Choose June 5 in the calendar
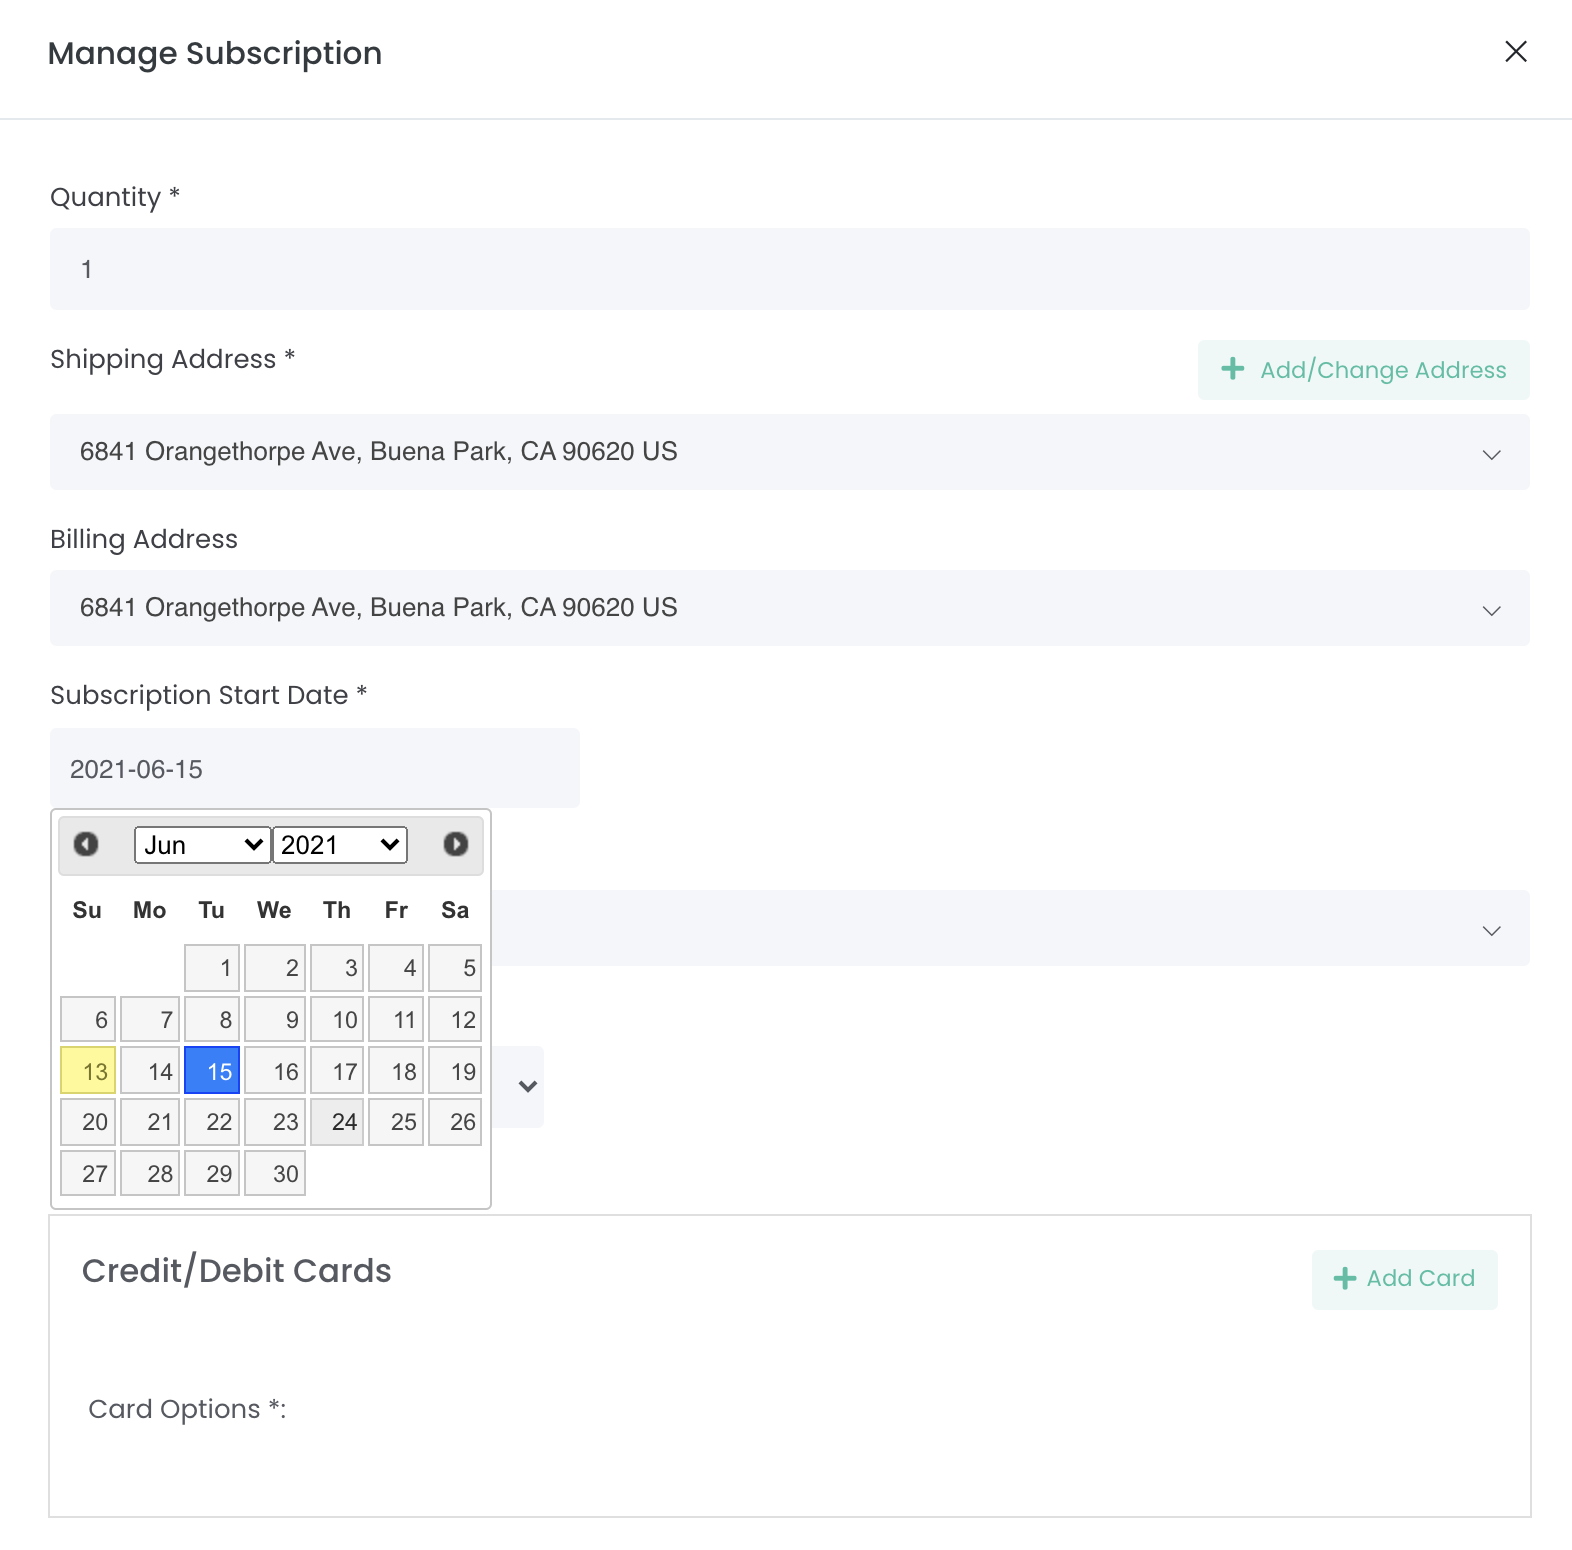This screenshot has height=1550, width=1572. pos(455,968)
